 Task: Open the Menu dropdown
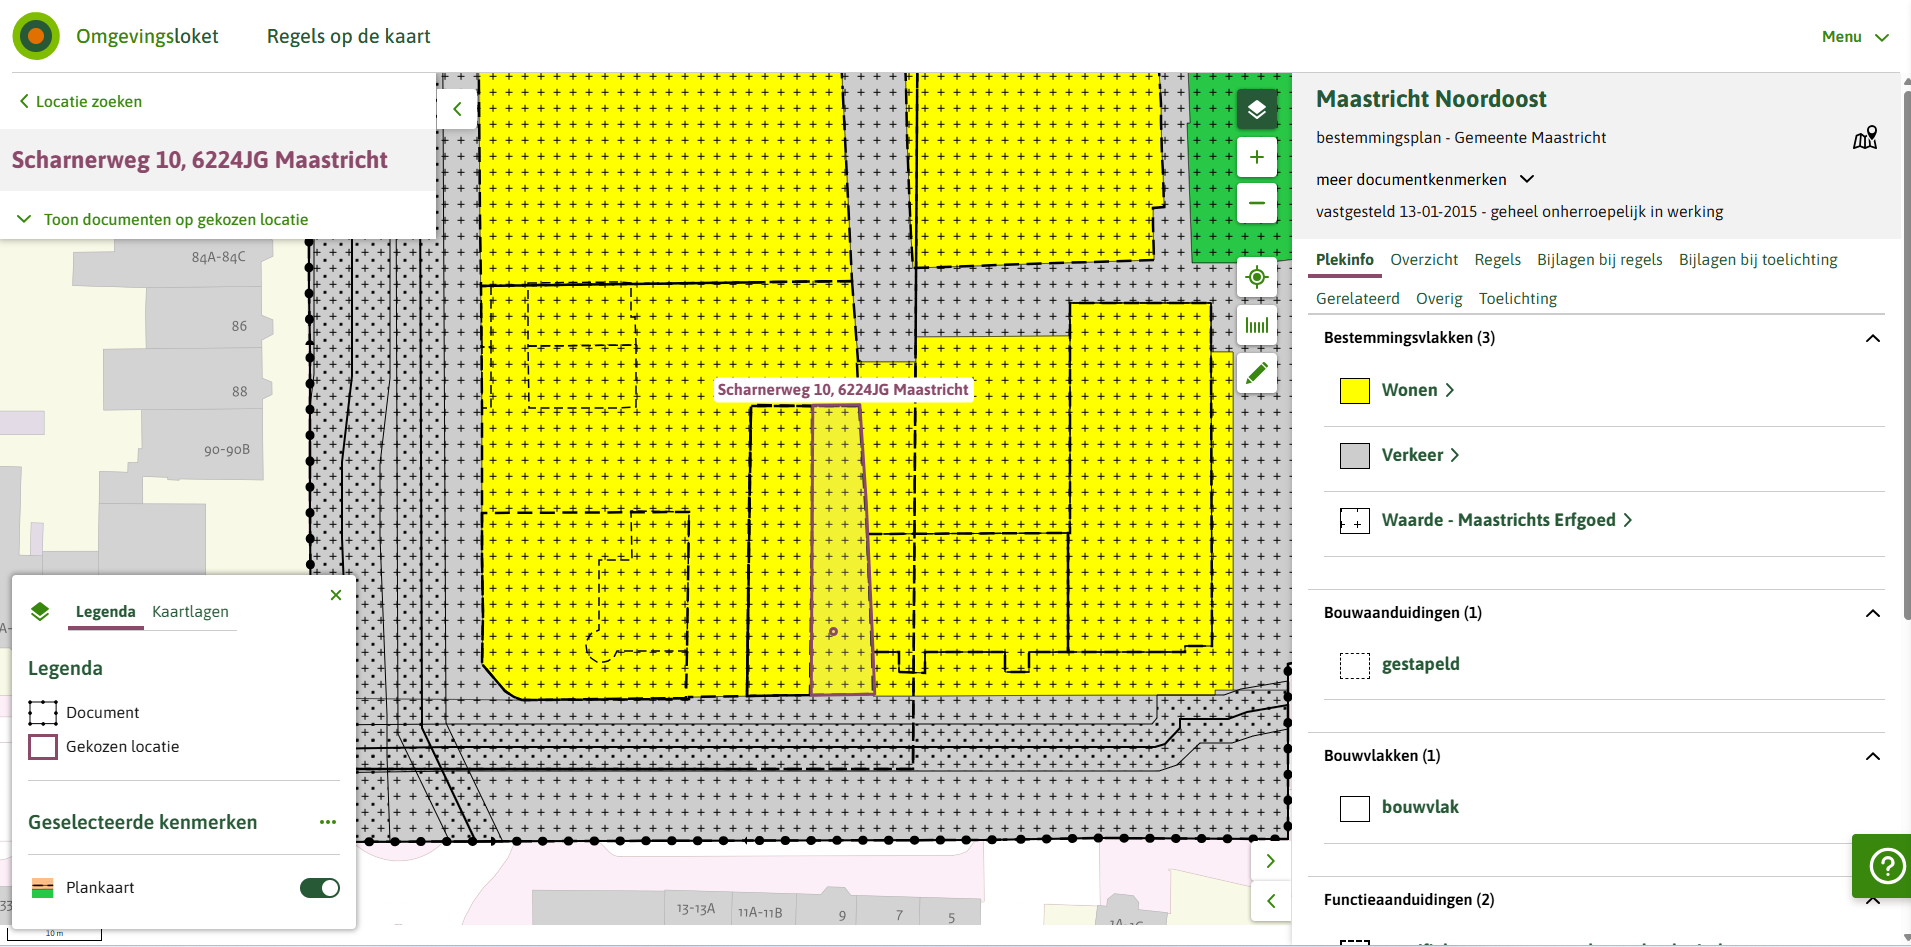(x=1854, y=37)
